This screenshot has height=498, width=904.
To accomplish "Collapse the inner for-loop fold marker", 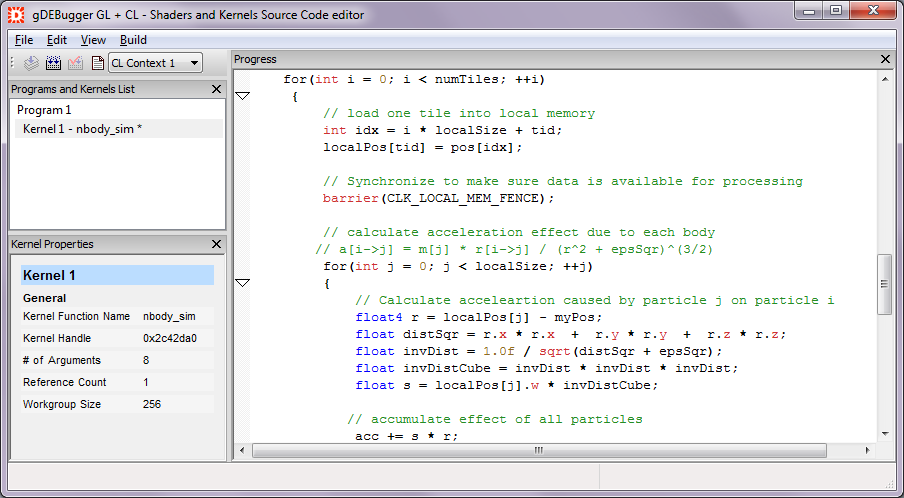I will coord(241,283).
